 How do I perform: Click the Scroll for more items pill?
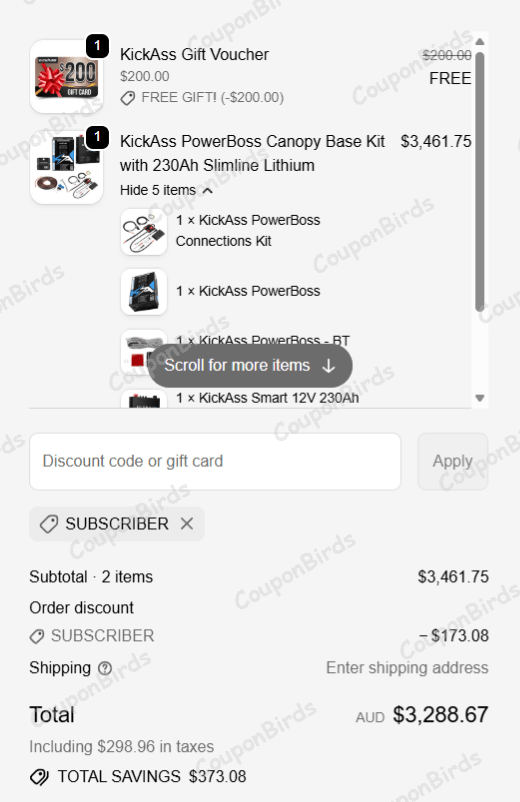click(250, 365)
